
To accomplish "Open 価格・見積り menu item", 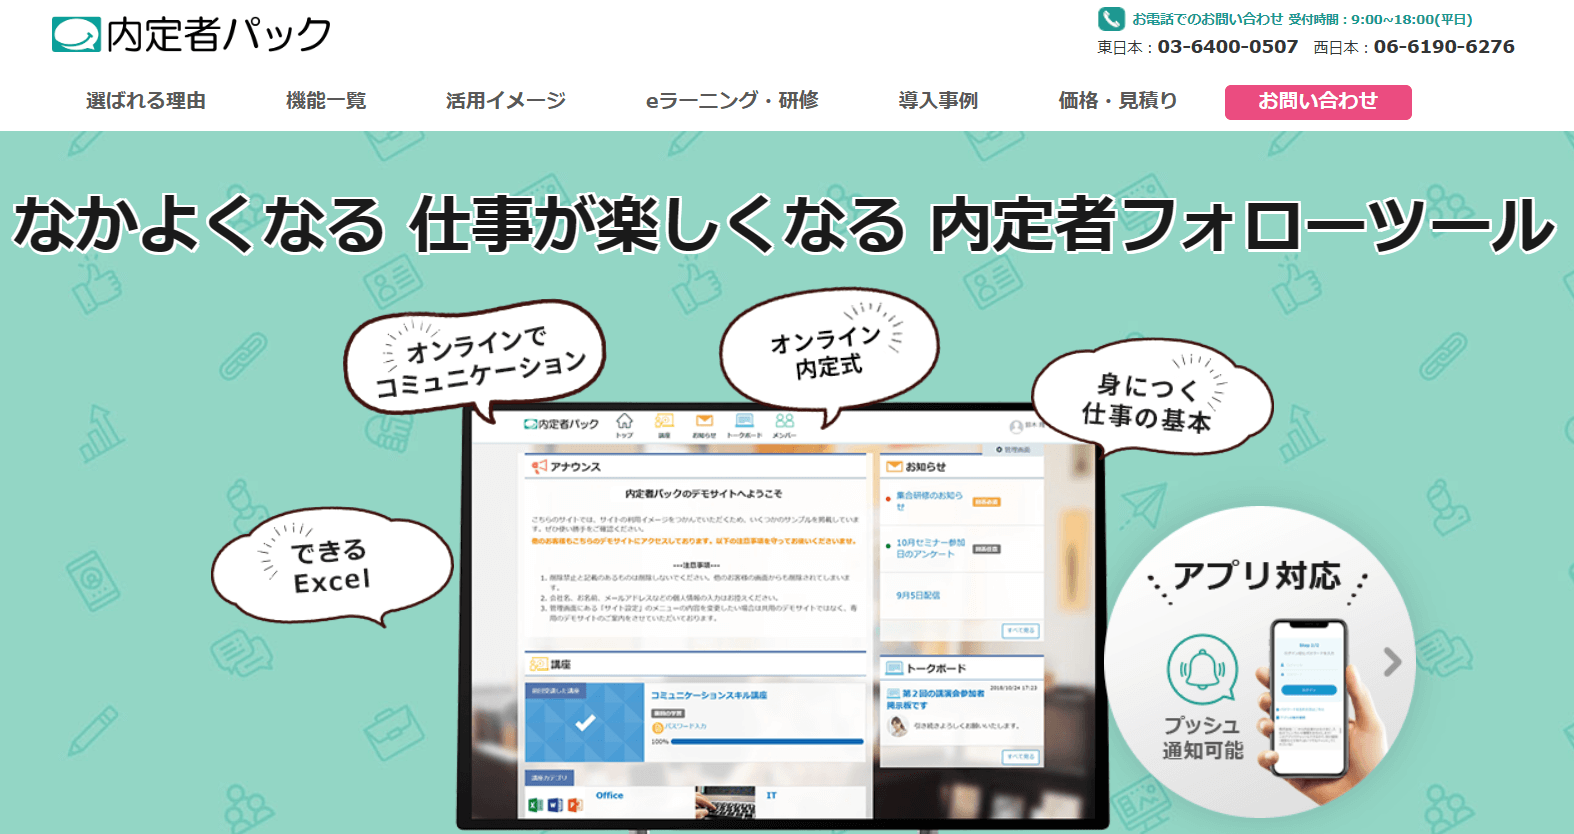I will coord(1118,101).
